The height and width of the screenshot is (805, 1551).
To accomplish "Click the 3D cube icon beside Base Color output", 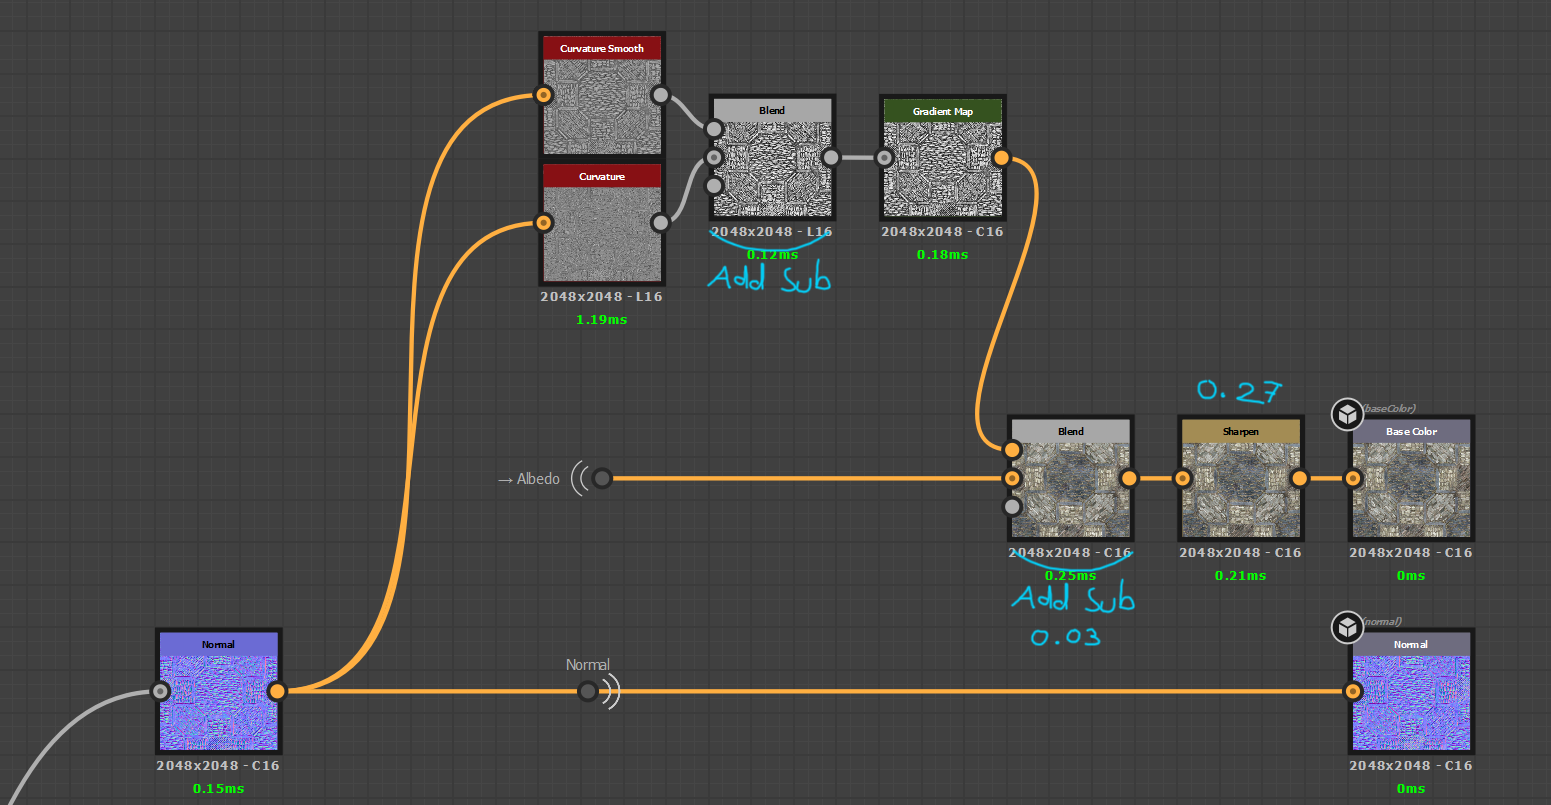I will (1347, 413).
